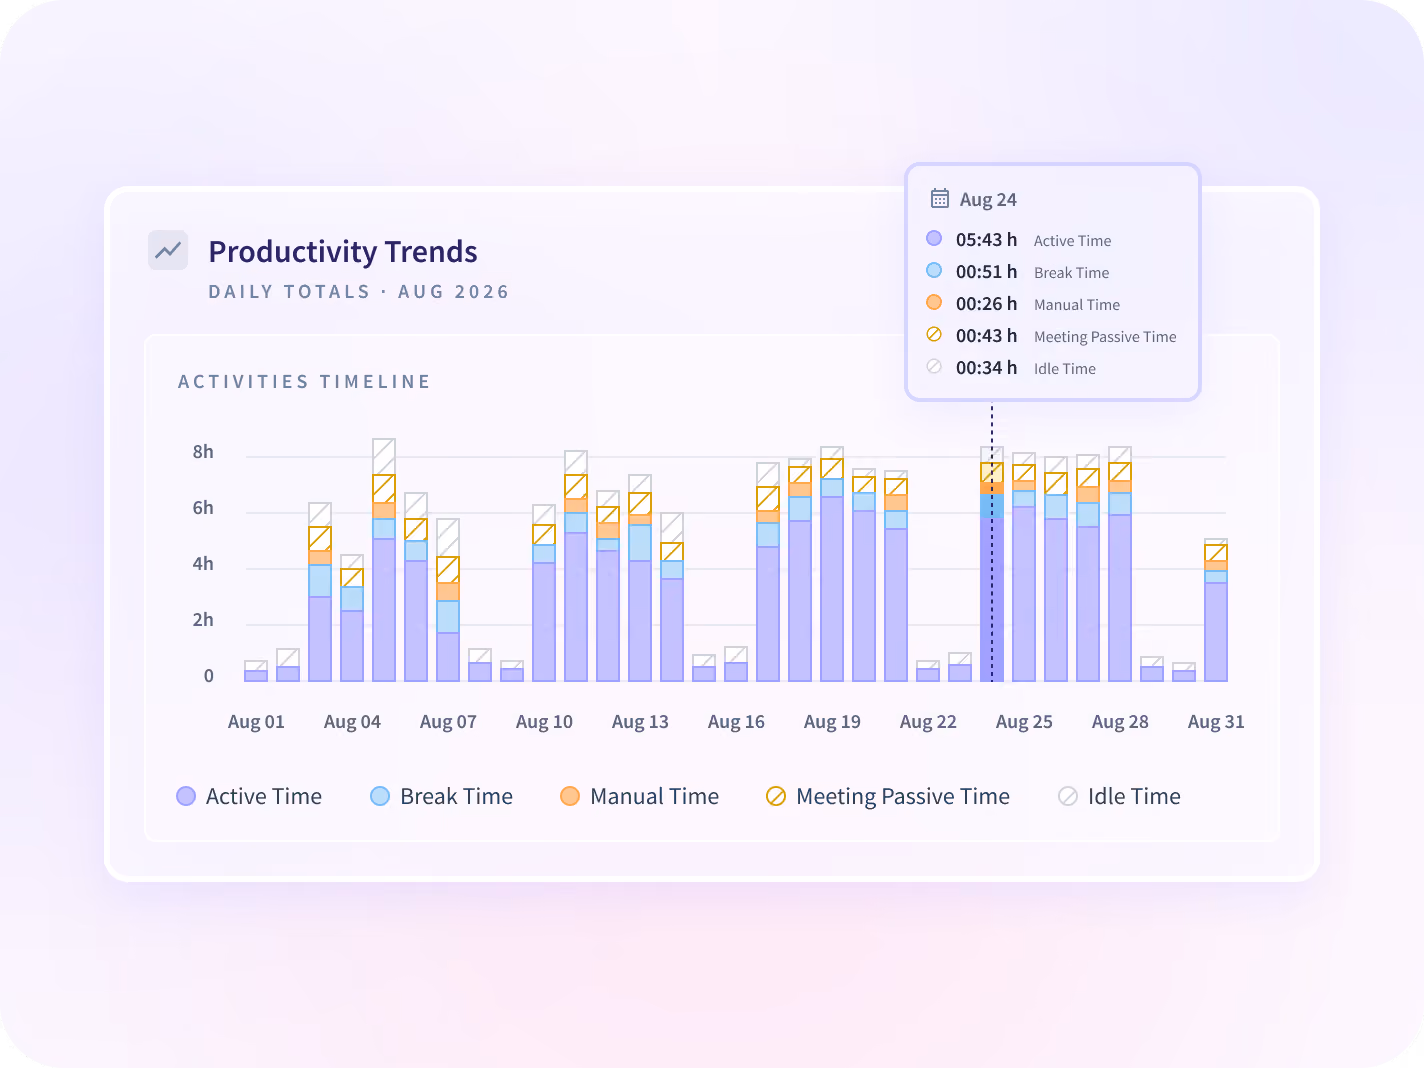The image size is (1424, 1068).
Task: Click the Aug 10 date label
Action: point(544,722)
